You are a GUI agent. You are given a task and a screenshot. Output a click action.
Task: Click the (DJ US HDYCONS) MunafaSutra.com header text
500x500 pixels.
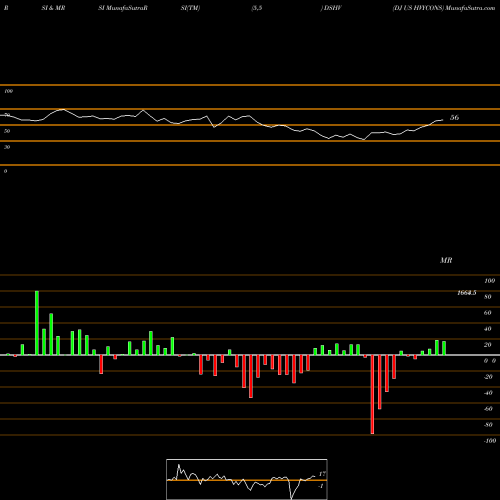(444, 8)
